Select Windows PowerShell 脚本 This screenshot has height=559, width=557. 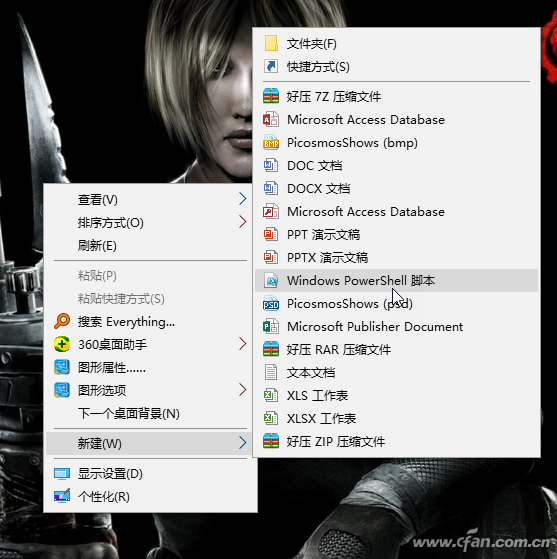pyautogui.click(x=397, y=281)
